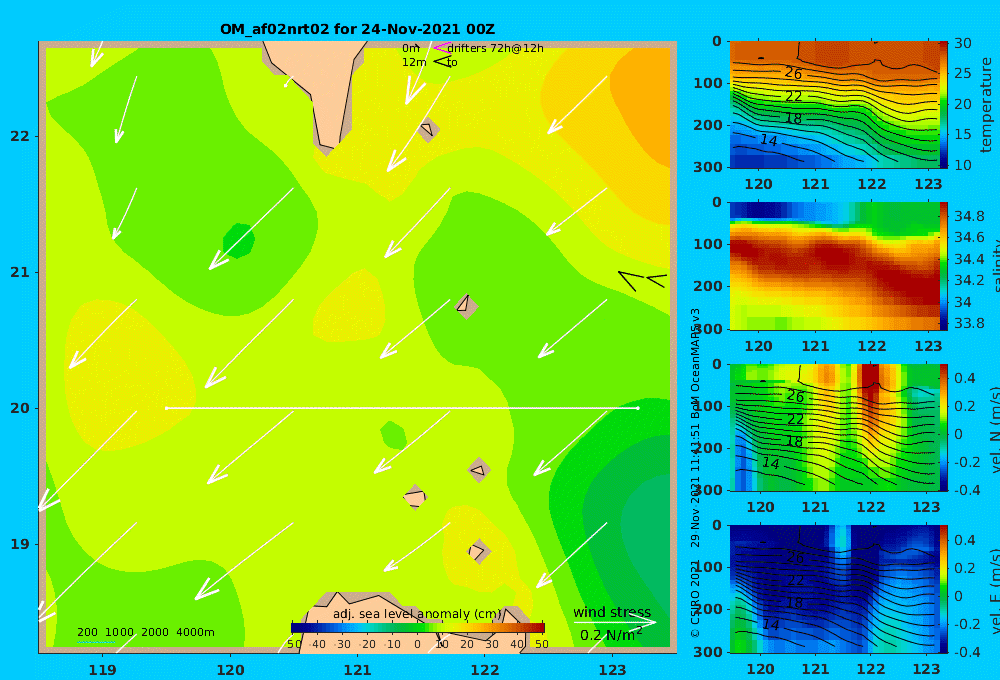The height and width of the screenshot is (680, 1000).
Task: Click the 'temperature' axis label
Action: 986,105
